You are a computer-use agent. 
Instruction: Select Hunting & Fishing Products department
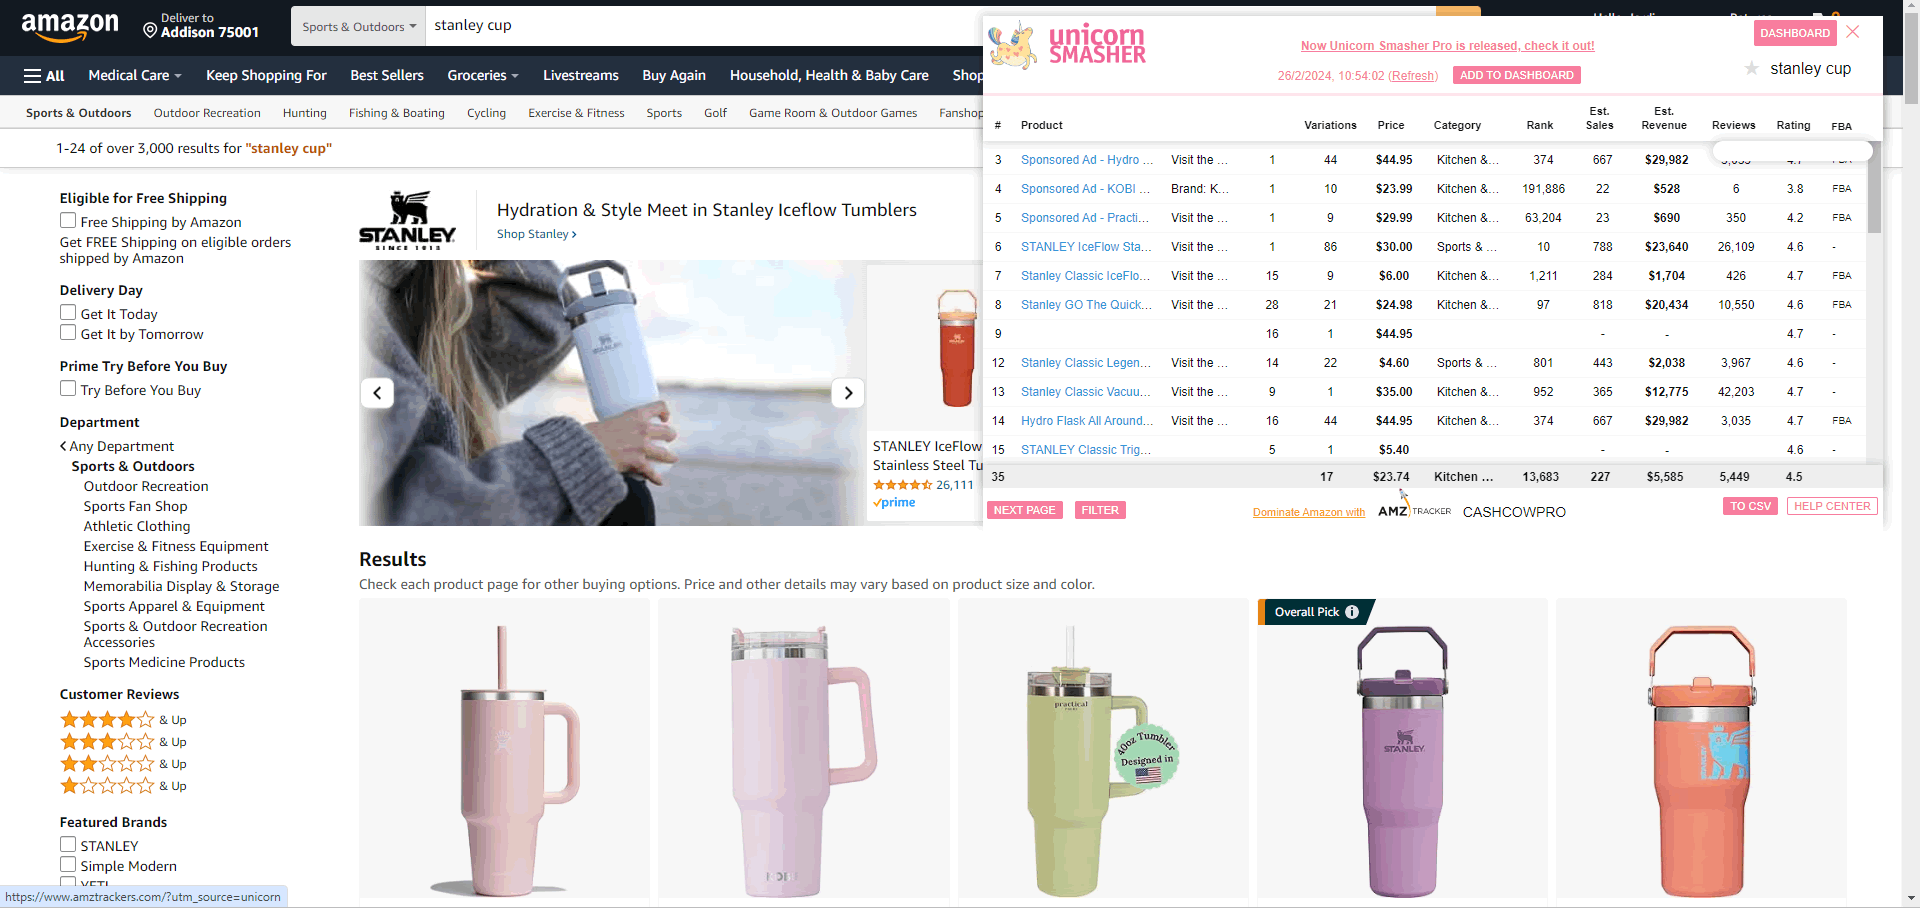pyautogui.click(x=170, y=567)
